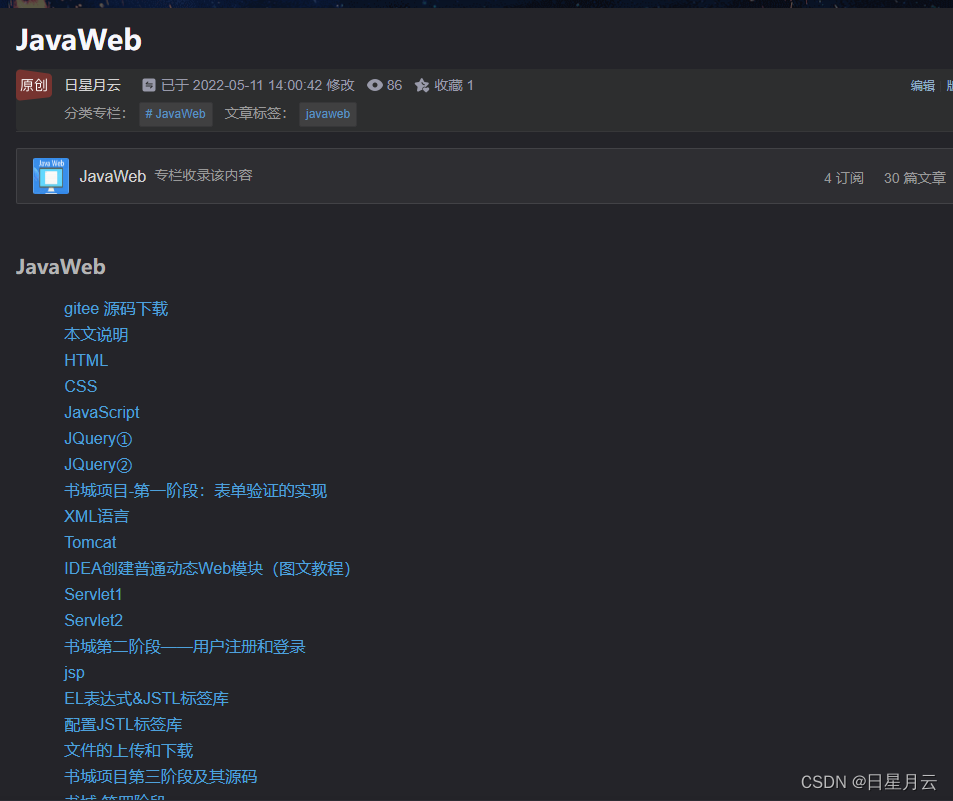Viewport: 953px width, 801px height.
Task: Open the Tomcat article link
Action: tap(90, 543)
